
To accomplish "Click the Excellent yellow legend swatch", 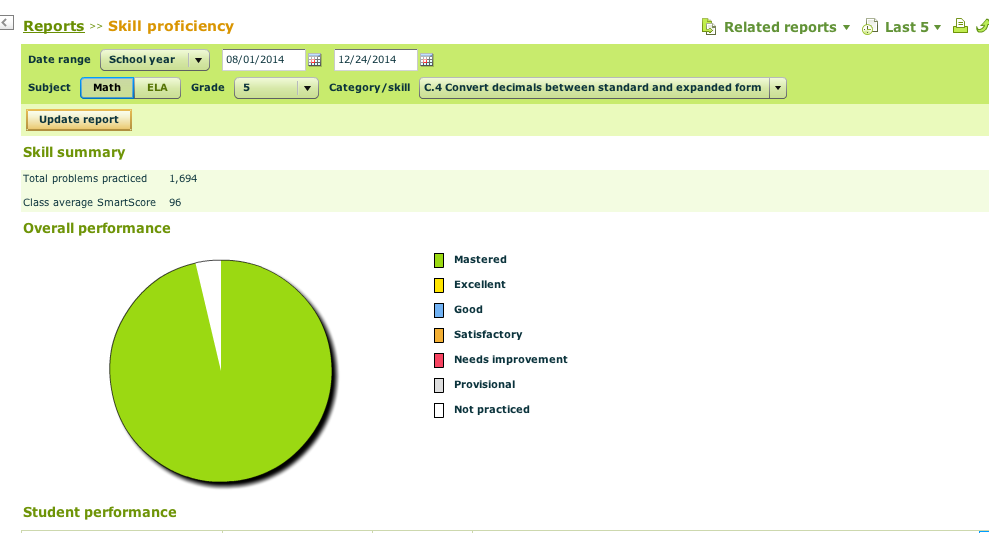I will tap(439, 285).
